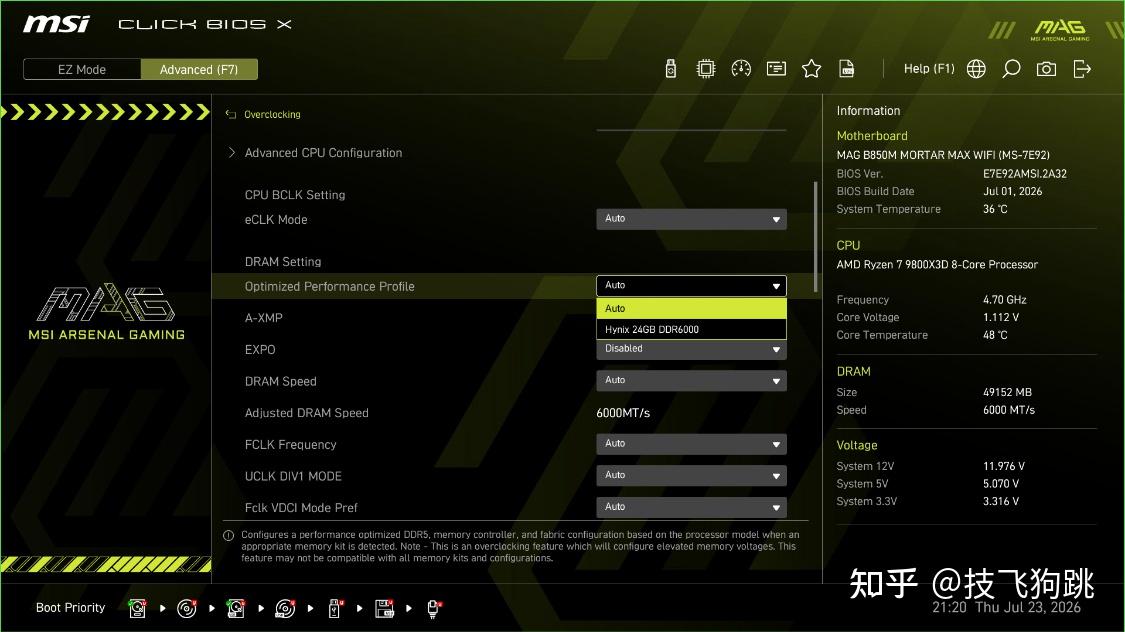This screenshot has height=632, width=1125.
Task: Select the USB key boot device icon
Action: point(334,608)
